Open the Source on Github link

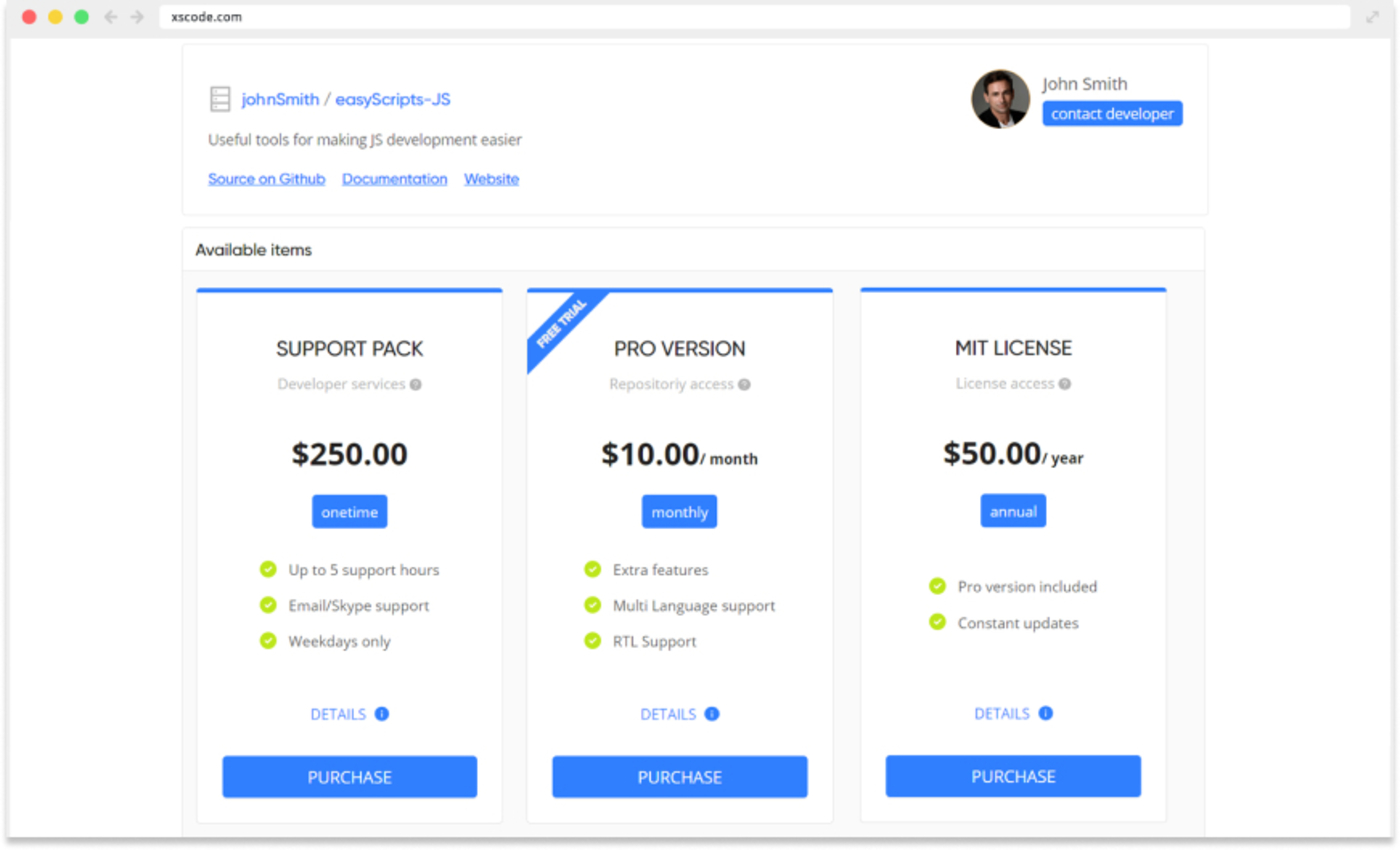click(x=266, y=178)
